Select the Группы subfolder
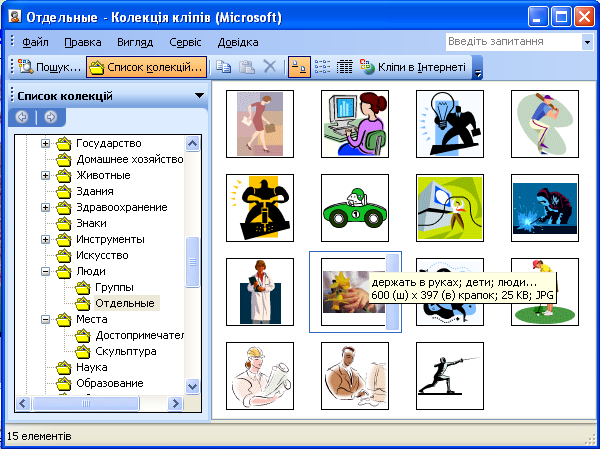The image size is (600, 449). point(104,287)
